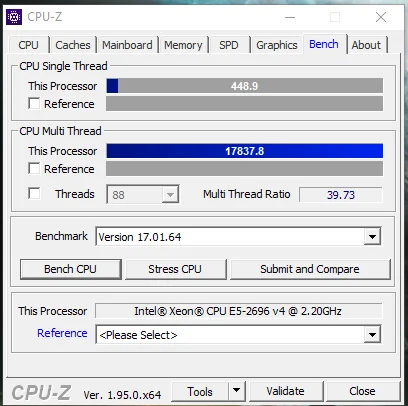Viewport: 408px width, 406px height.
Task: Select the SPD tab
Action: point(229,45)
